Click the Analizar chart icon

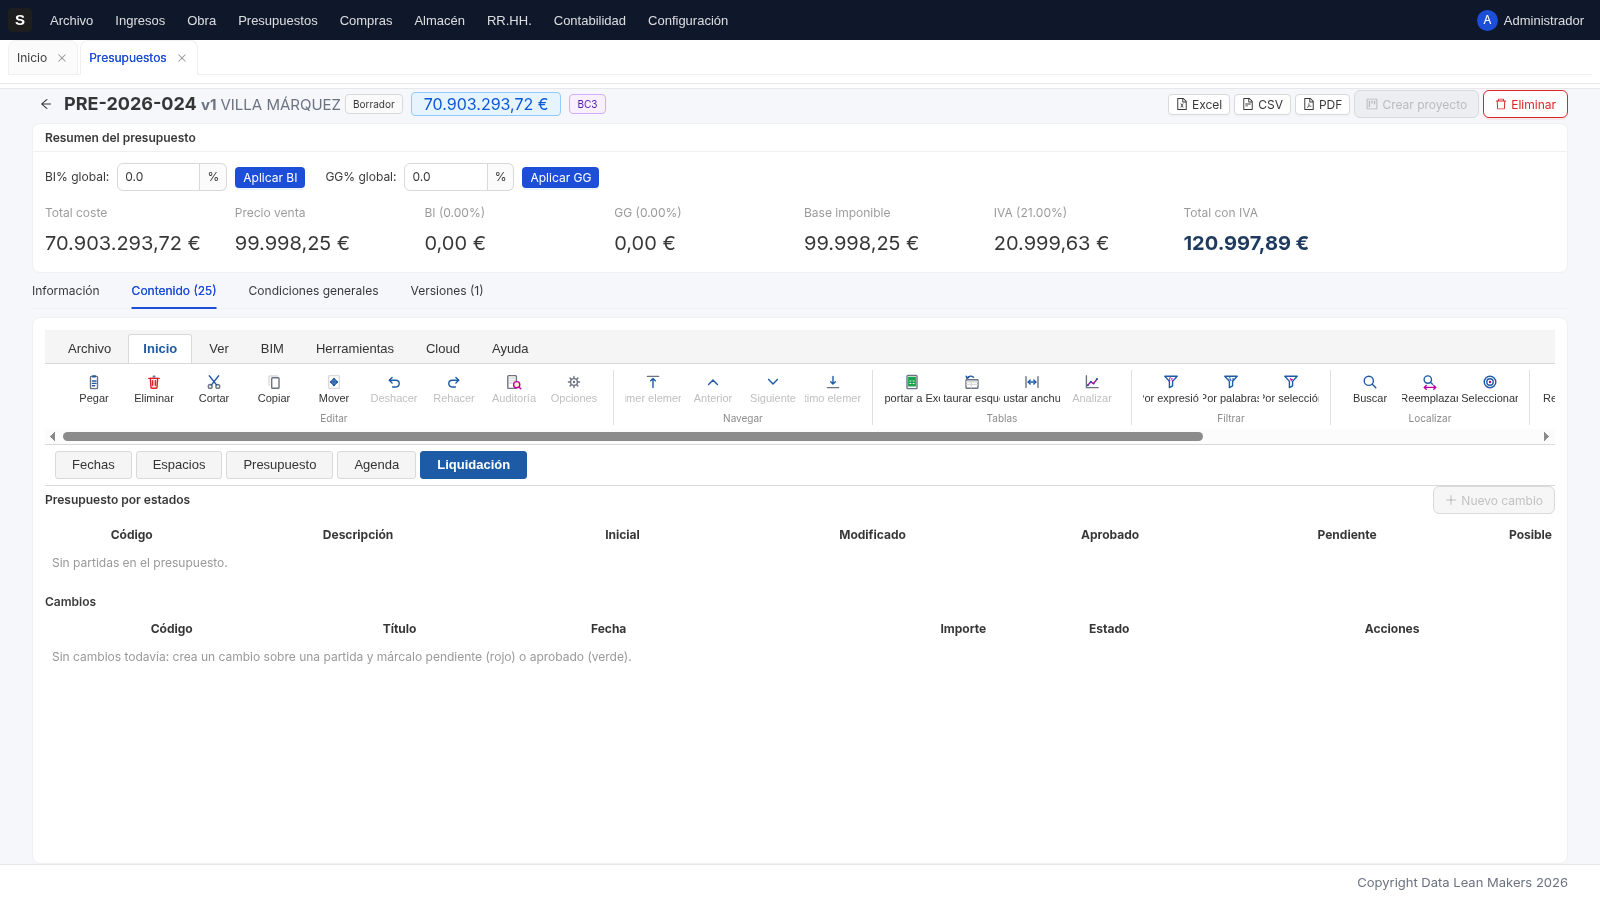tap(1092, 382)
